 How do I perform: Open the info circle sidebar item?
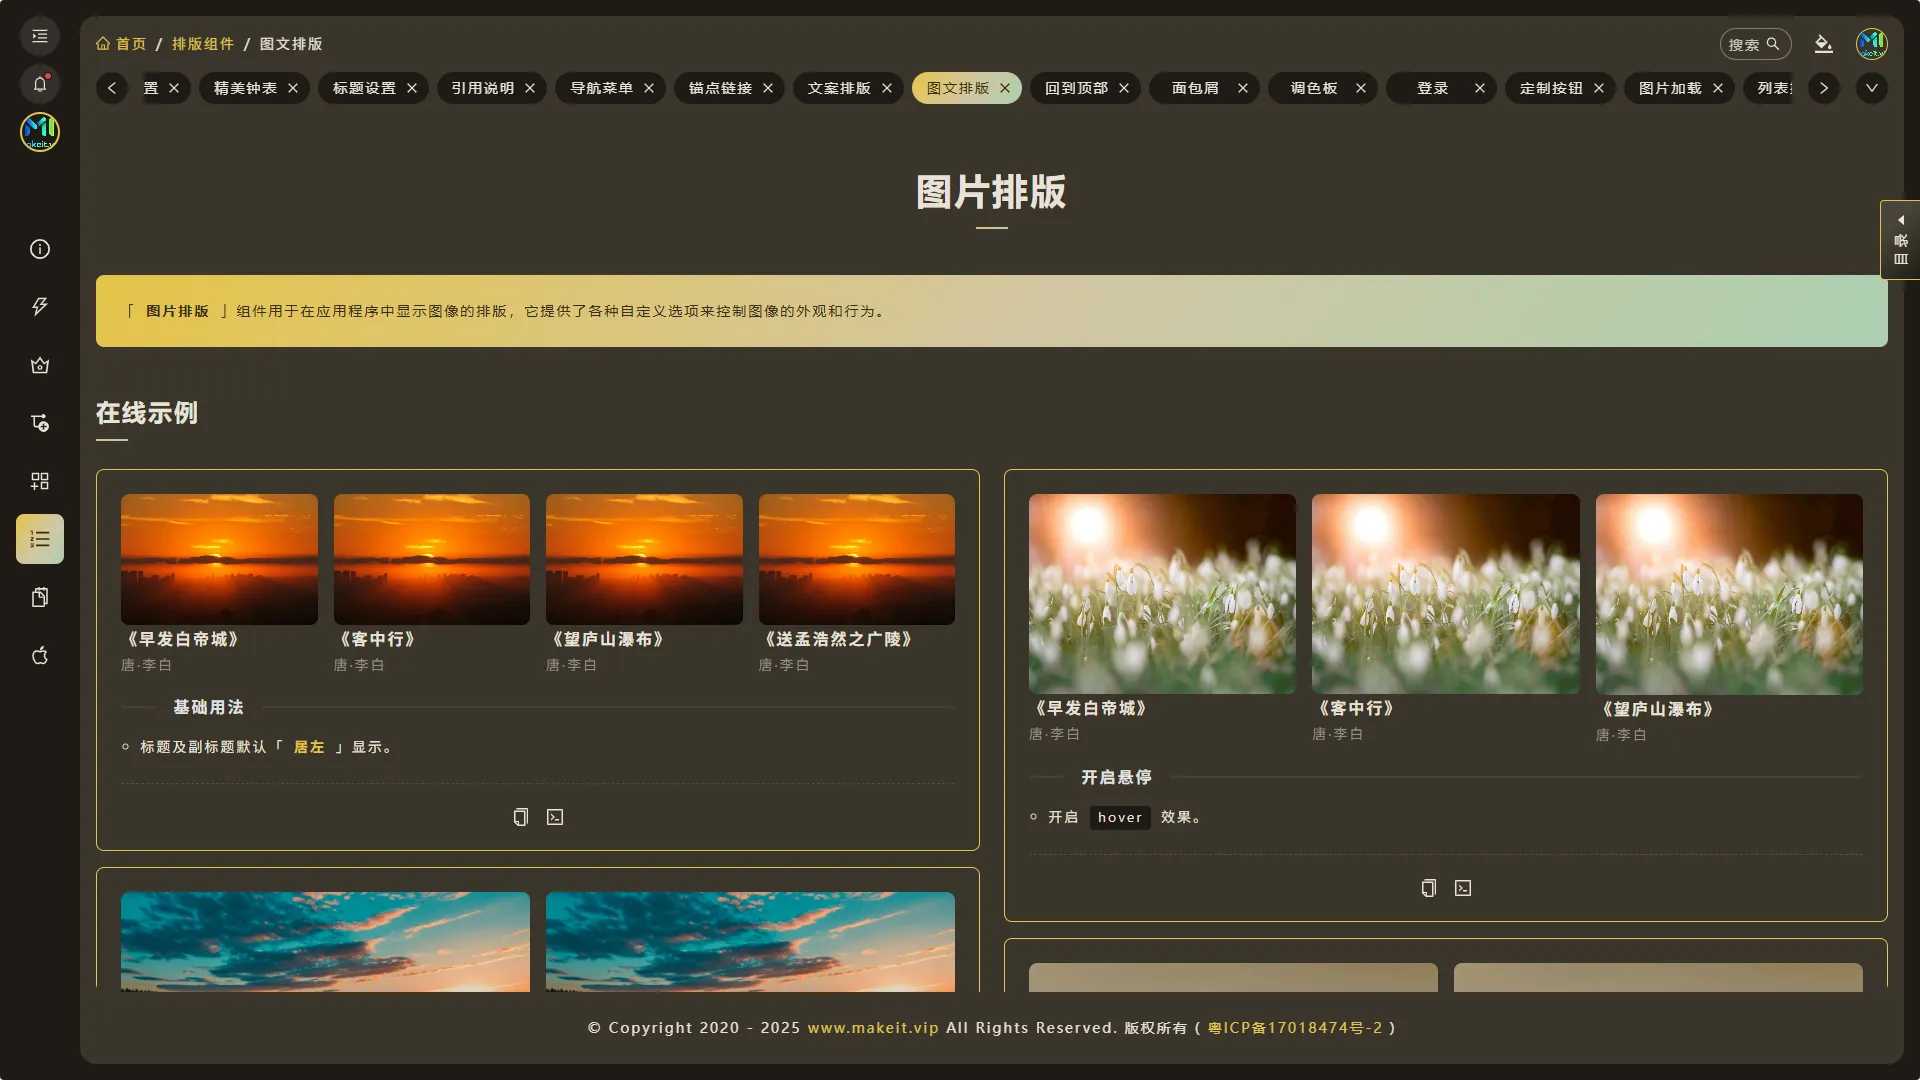[40, 249]
